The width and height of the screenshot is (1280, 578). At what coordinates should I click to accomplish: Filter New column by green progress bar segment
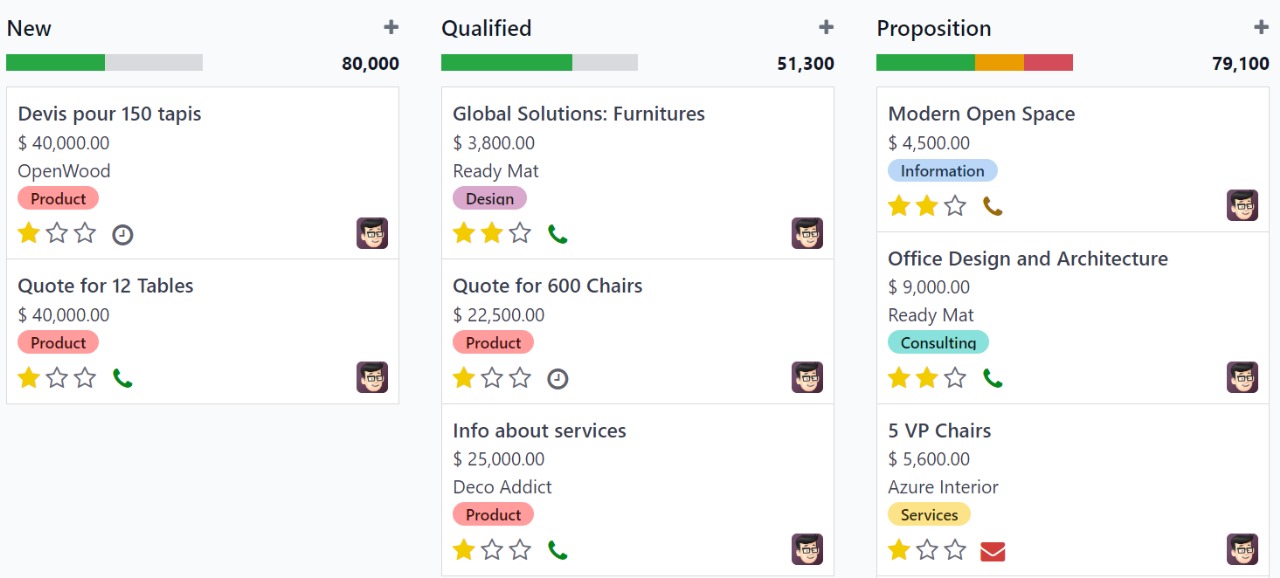(x=55, y=63)
